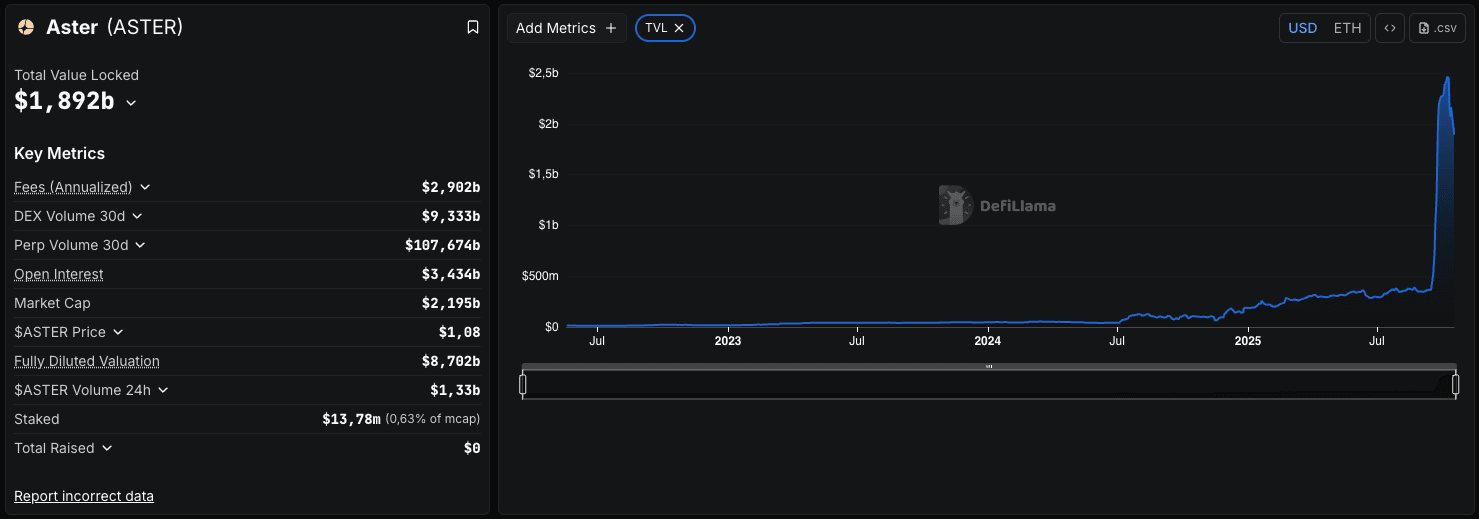1479x519 pixels.
Task: Click the bookmark icon next to Aster
Action: 473,28
